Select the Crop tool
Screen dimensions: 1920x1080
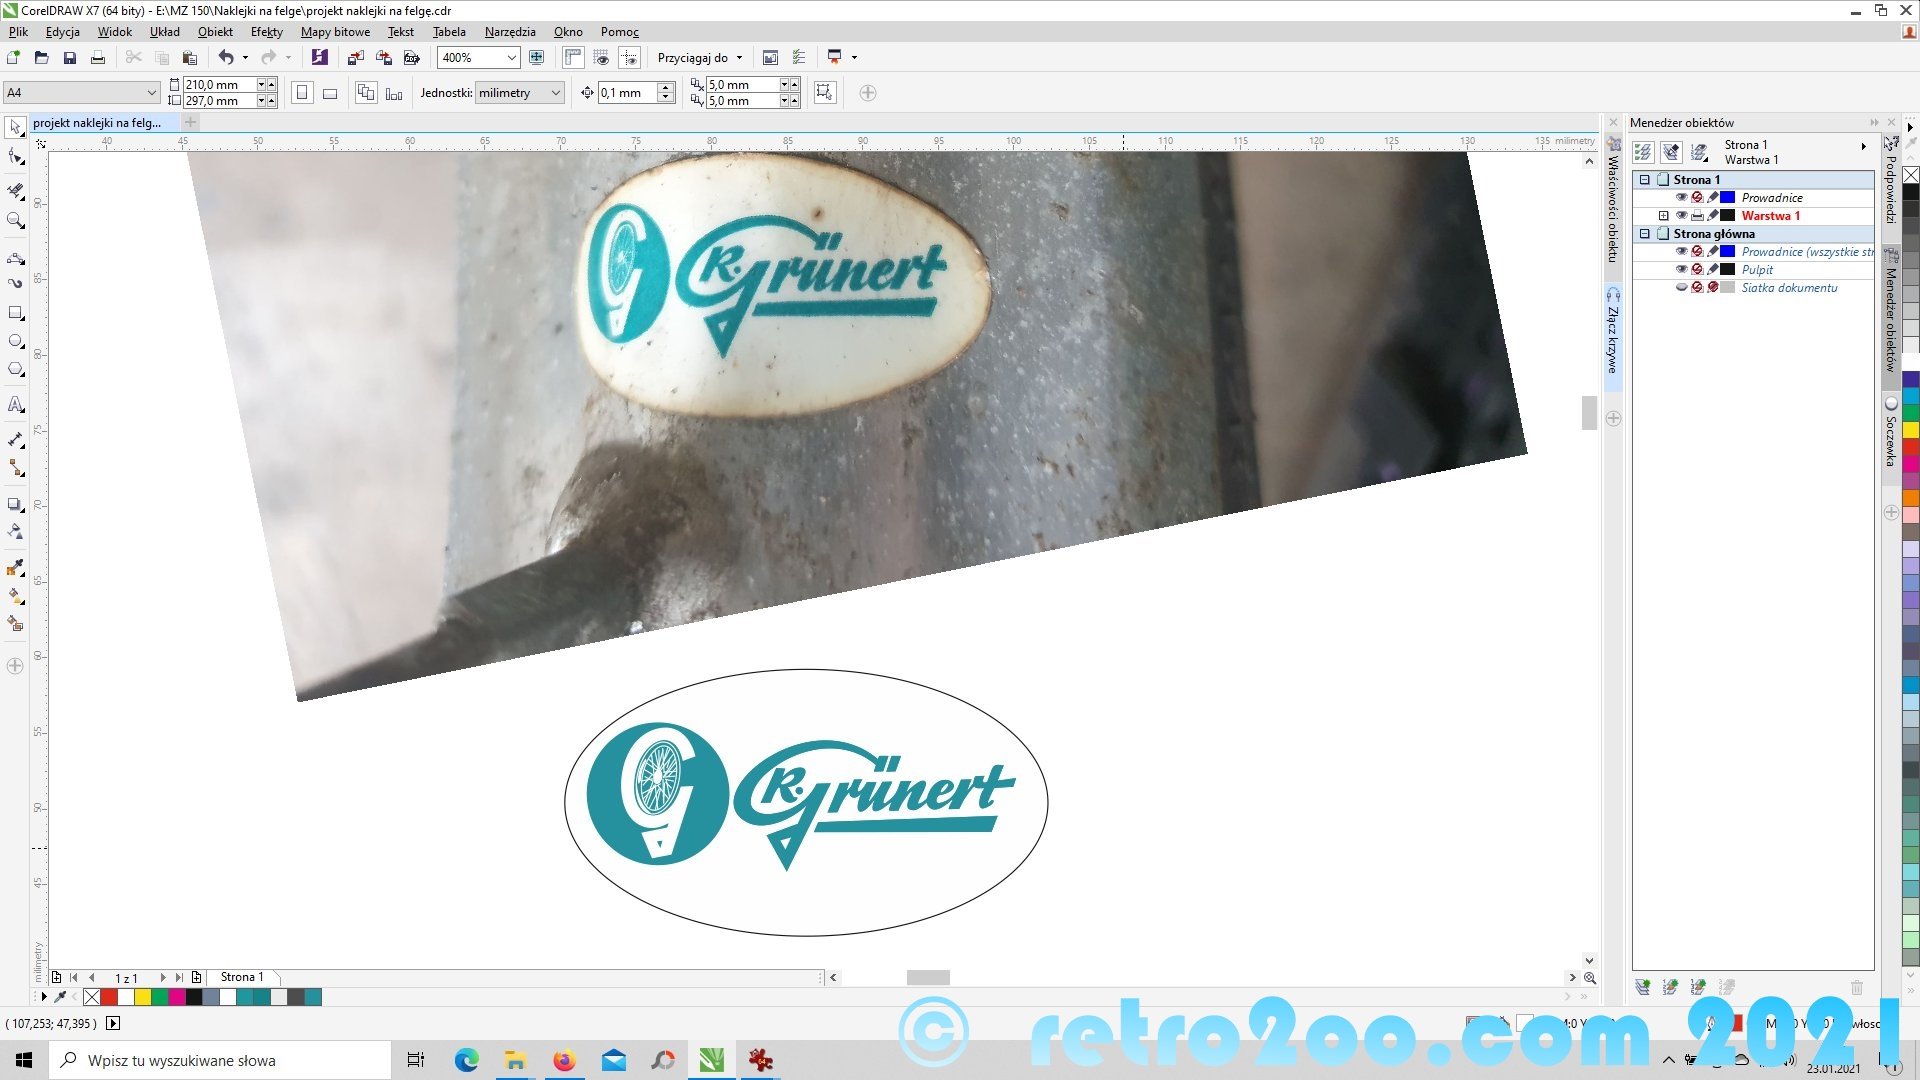coord(16,190)
